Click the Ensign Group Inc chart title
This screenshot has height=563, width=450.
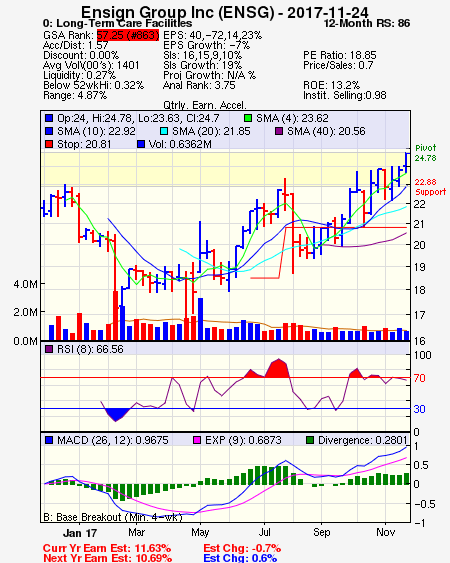point(225,13)
